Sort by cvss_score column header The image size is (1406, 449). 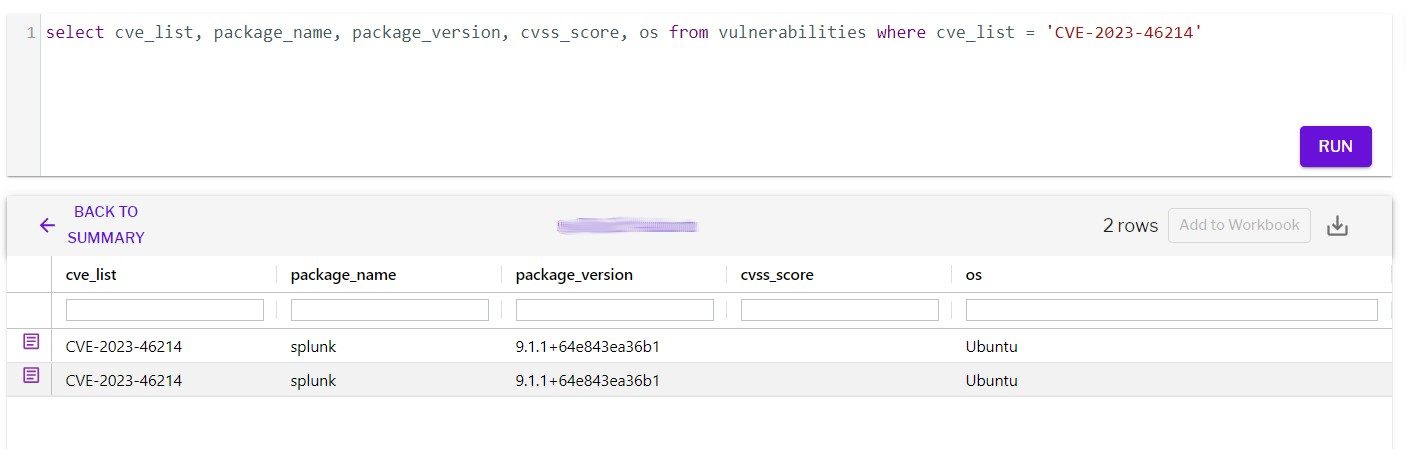pyautogui.click(x=777, y=274)
